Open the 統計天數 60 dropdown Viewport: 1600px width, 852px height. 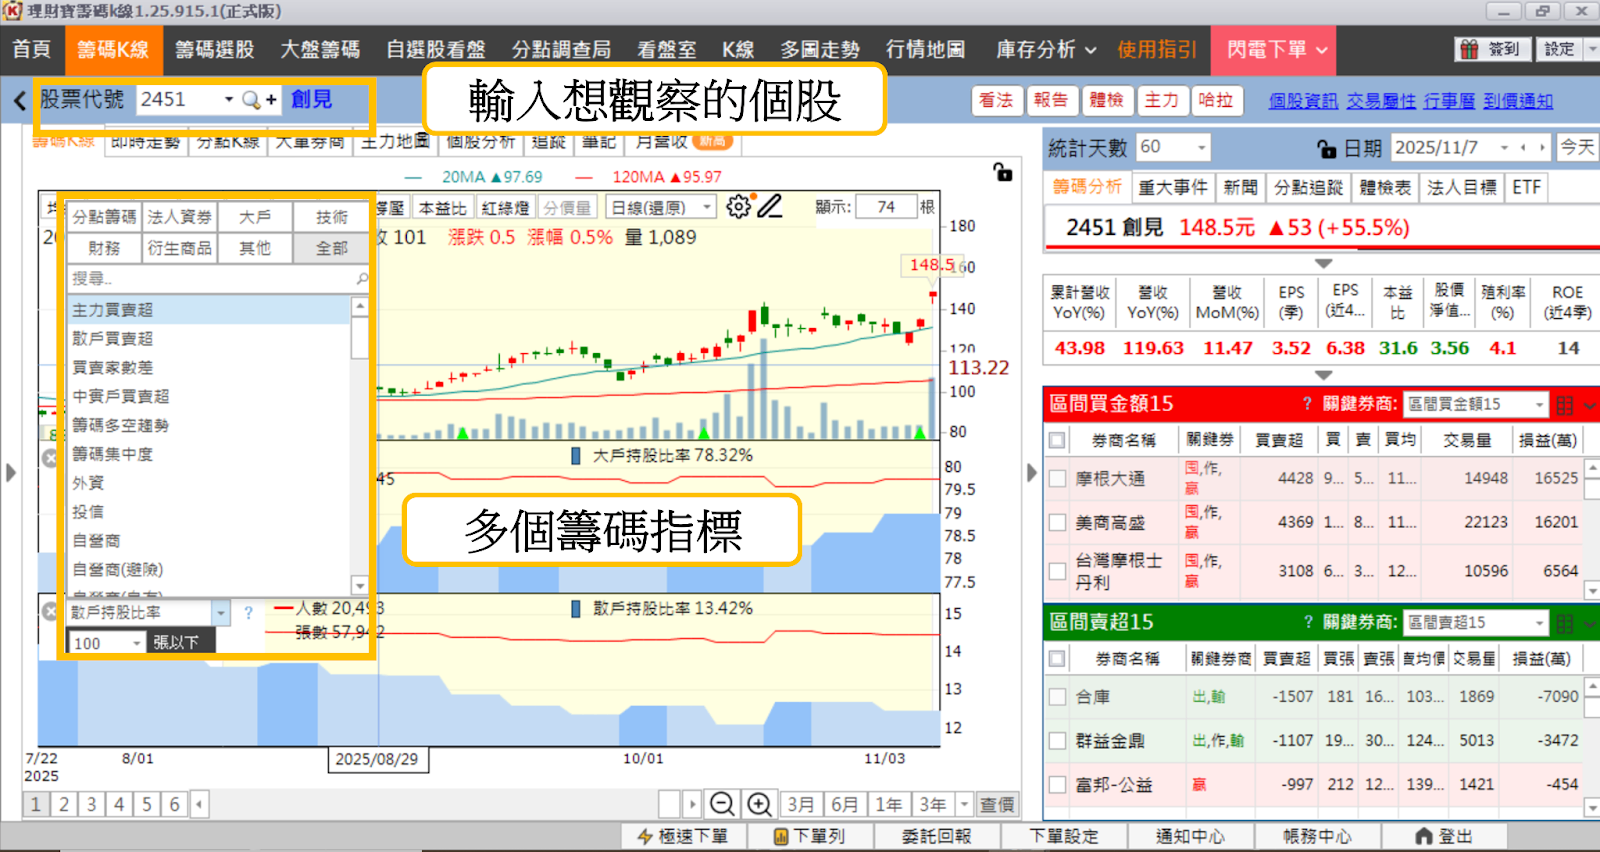pos(1201,148)
